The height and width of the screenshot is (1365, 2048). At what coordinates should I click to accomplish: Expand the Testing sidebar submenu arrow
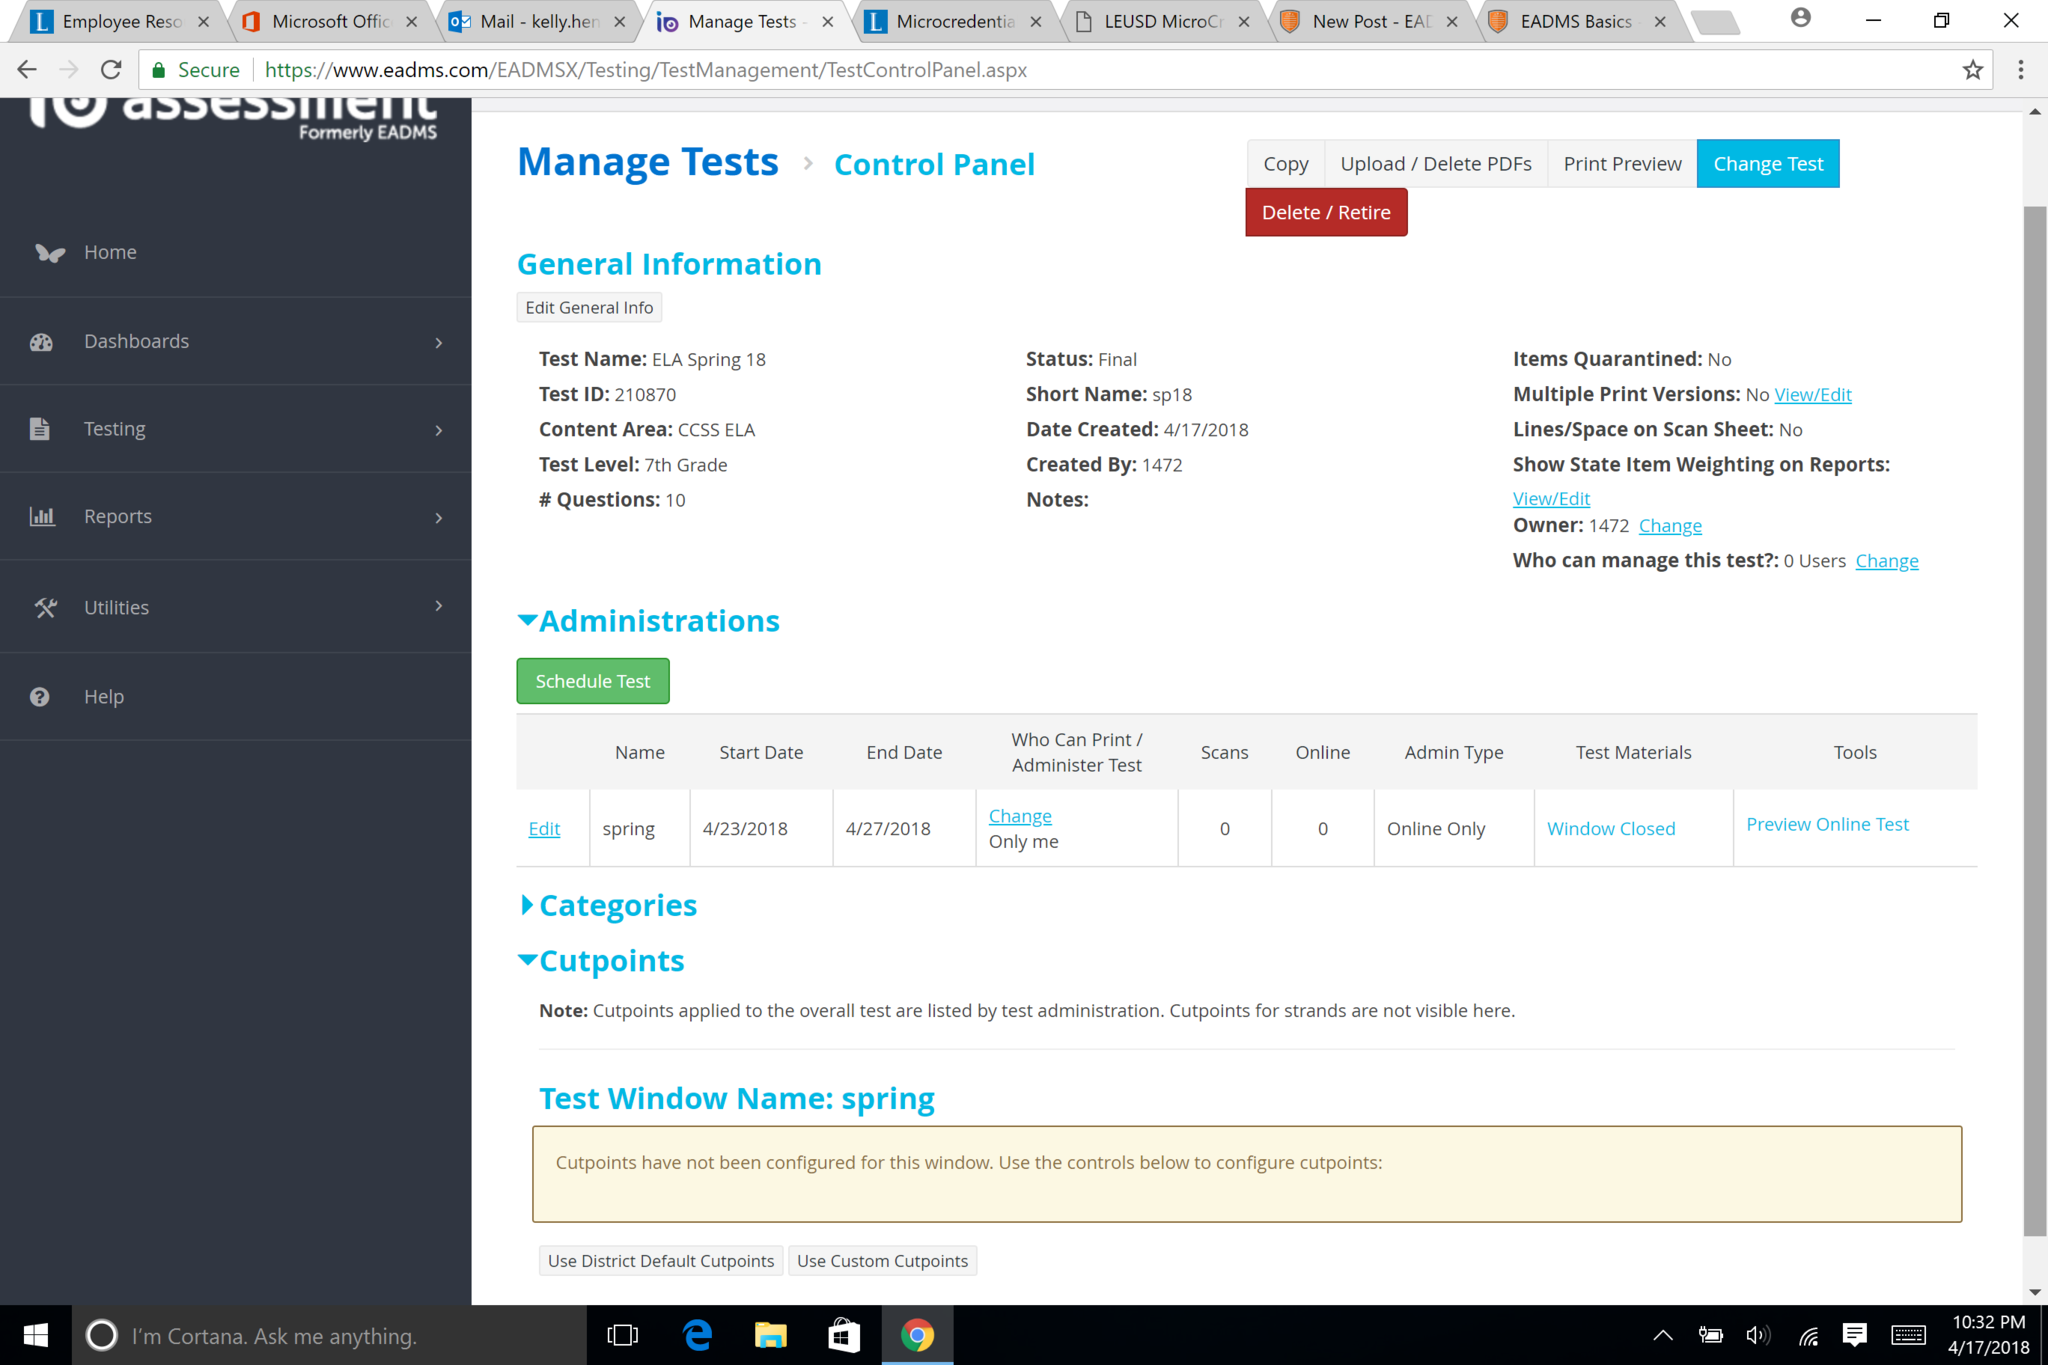pyautogui.click(x=438, y=430)
